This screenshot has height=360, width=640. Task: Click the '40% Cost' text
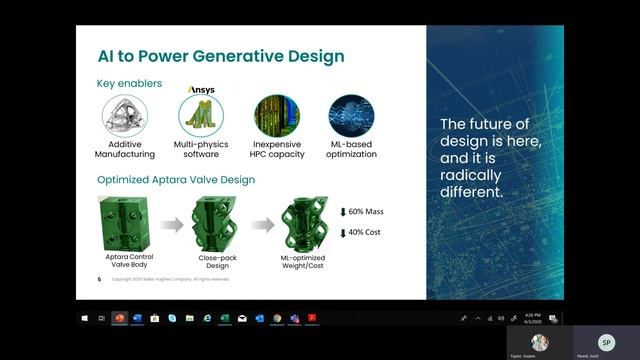tap(364, 232)
